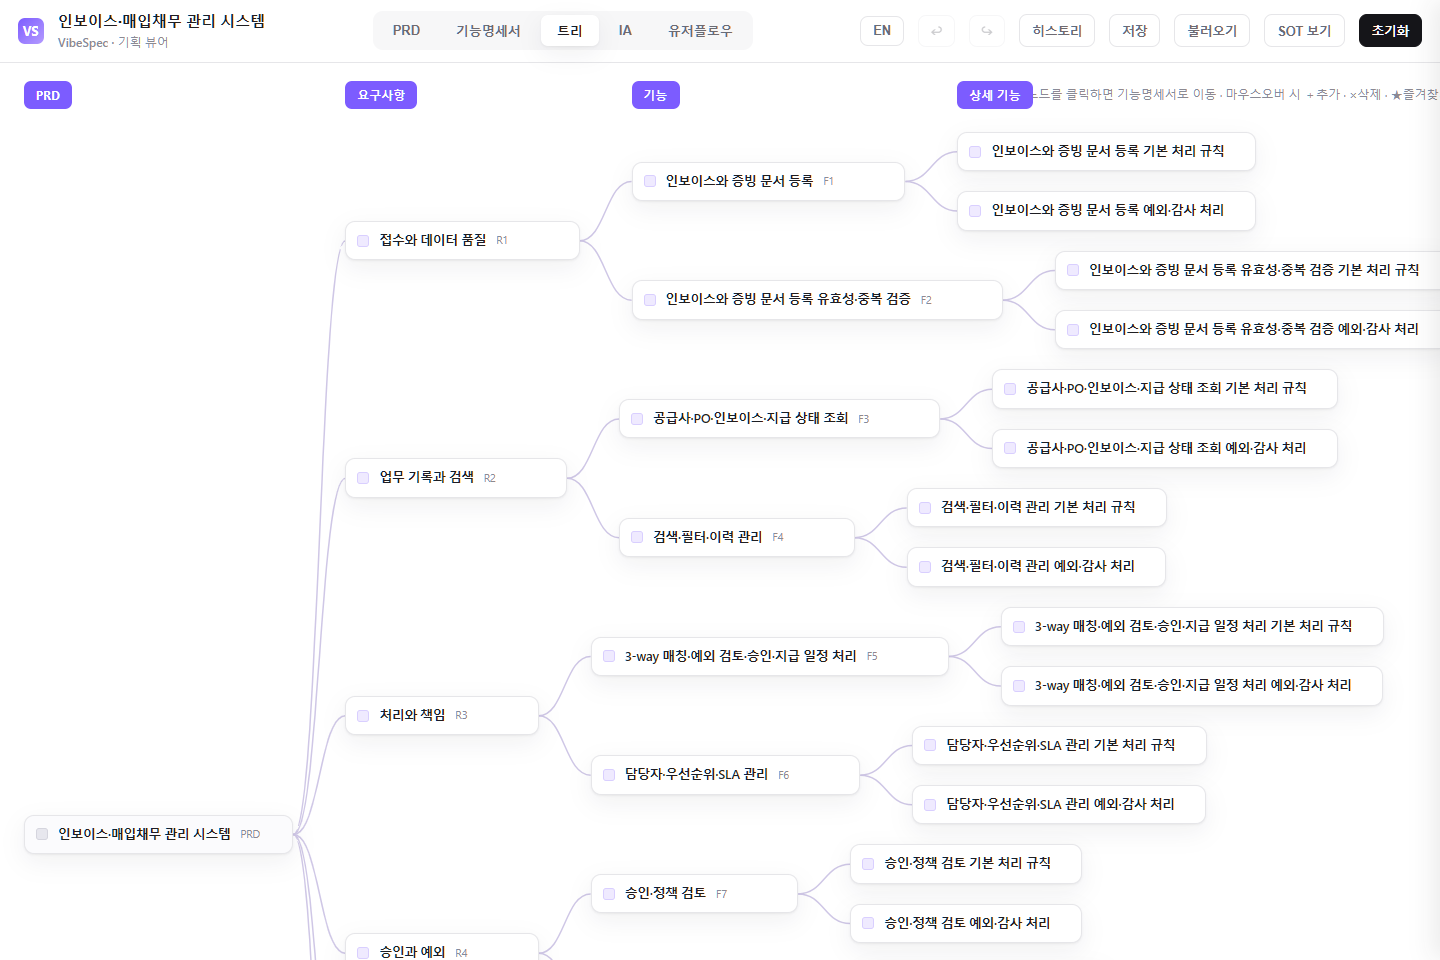The width and height of the screenshot is (1440, 960).
Task: Open SOT 보기
Action: [x=1304, y=31]
